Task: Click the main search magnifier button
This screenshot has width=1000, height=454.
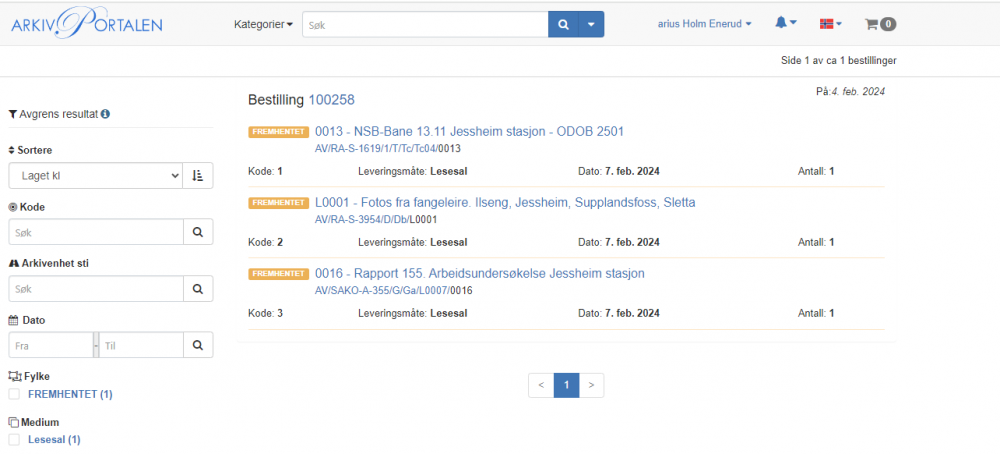Action: point(563,24)
